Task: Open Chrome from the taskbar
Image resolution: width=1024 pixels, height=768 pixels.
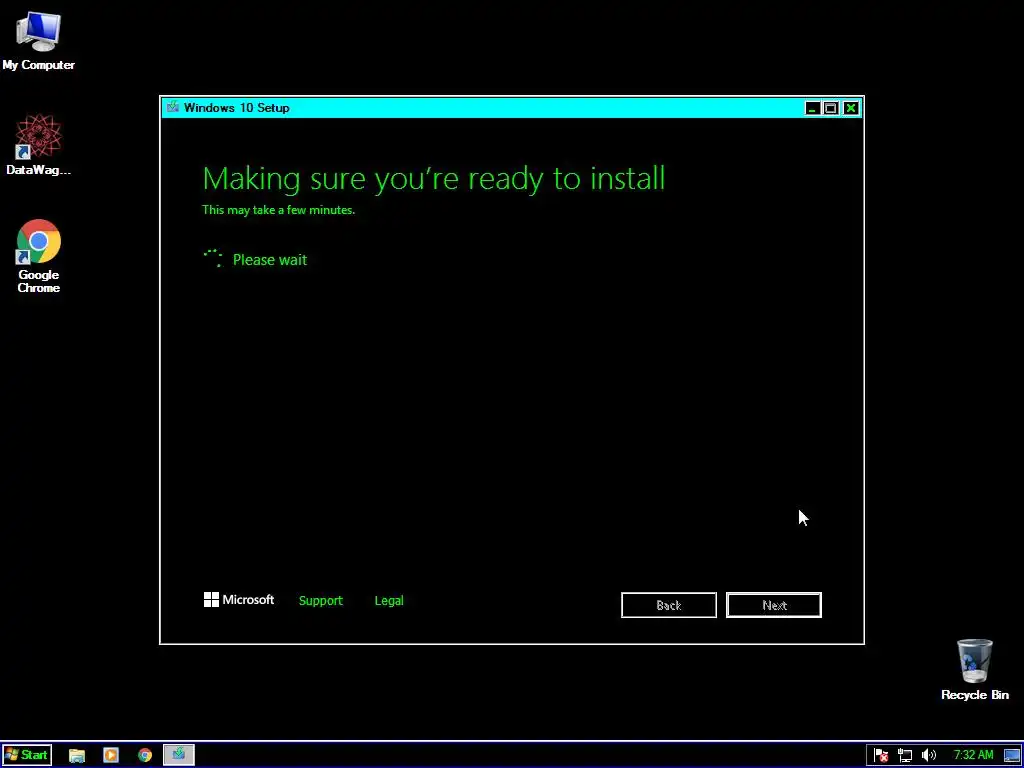Action: (x=145, y=756)
